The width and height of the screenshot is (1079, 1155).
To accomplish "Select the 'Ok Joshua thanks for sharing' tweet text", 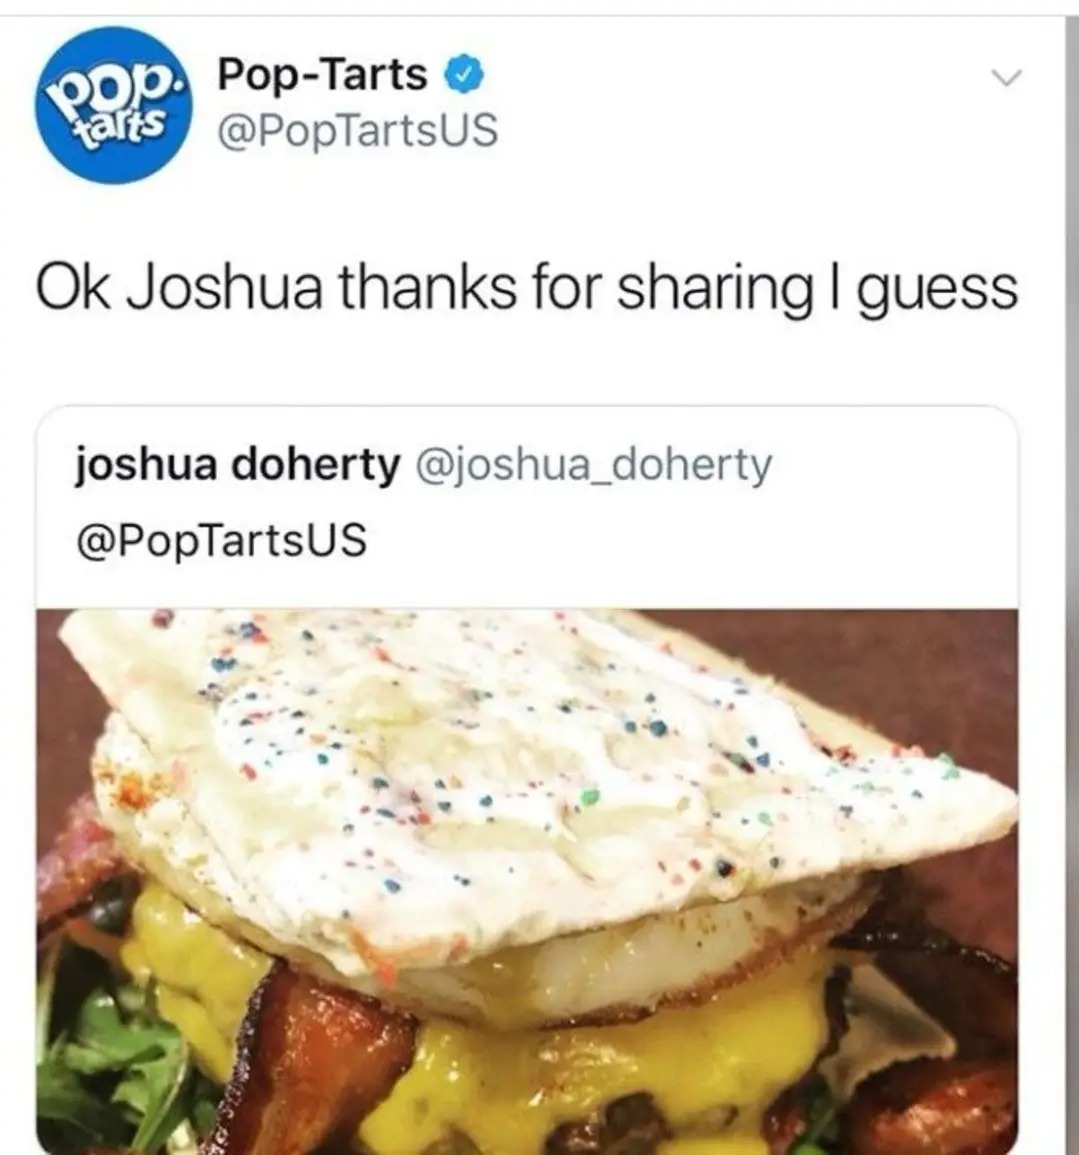I will point(525,289).
